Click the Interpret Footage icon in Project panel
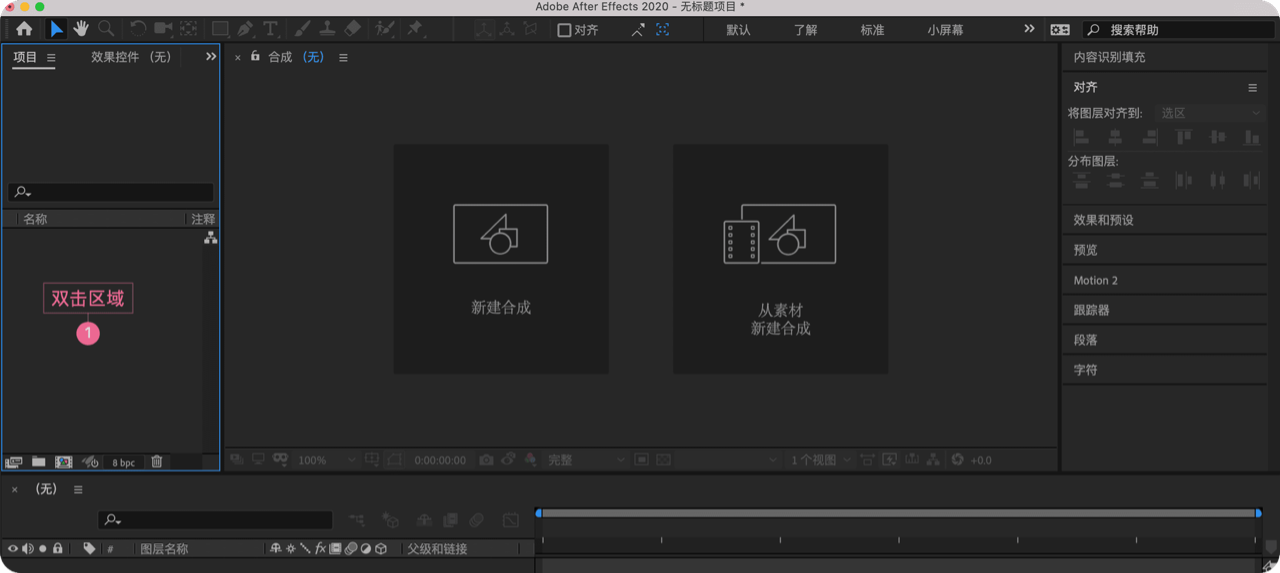The height and width of the screenshot is (573, 1280). (x=13, y=462)
